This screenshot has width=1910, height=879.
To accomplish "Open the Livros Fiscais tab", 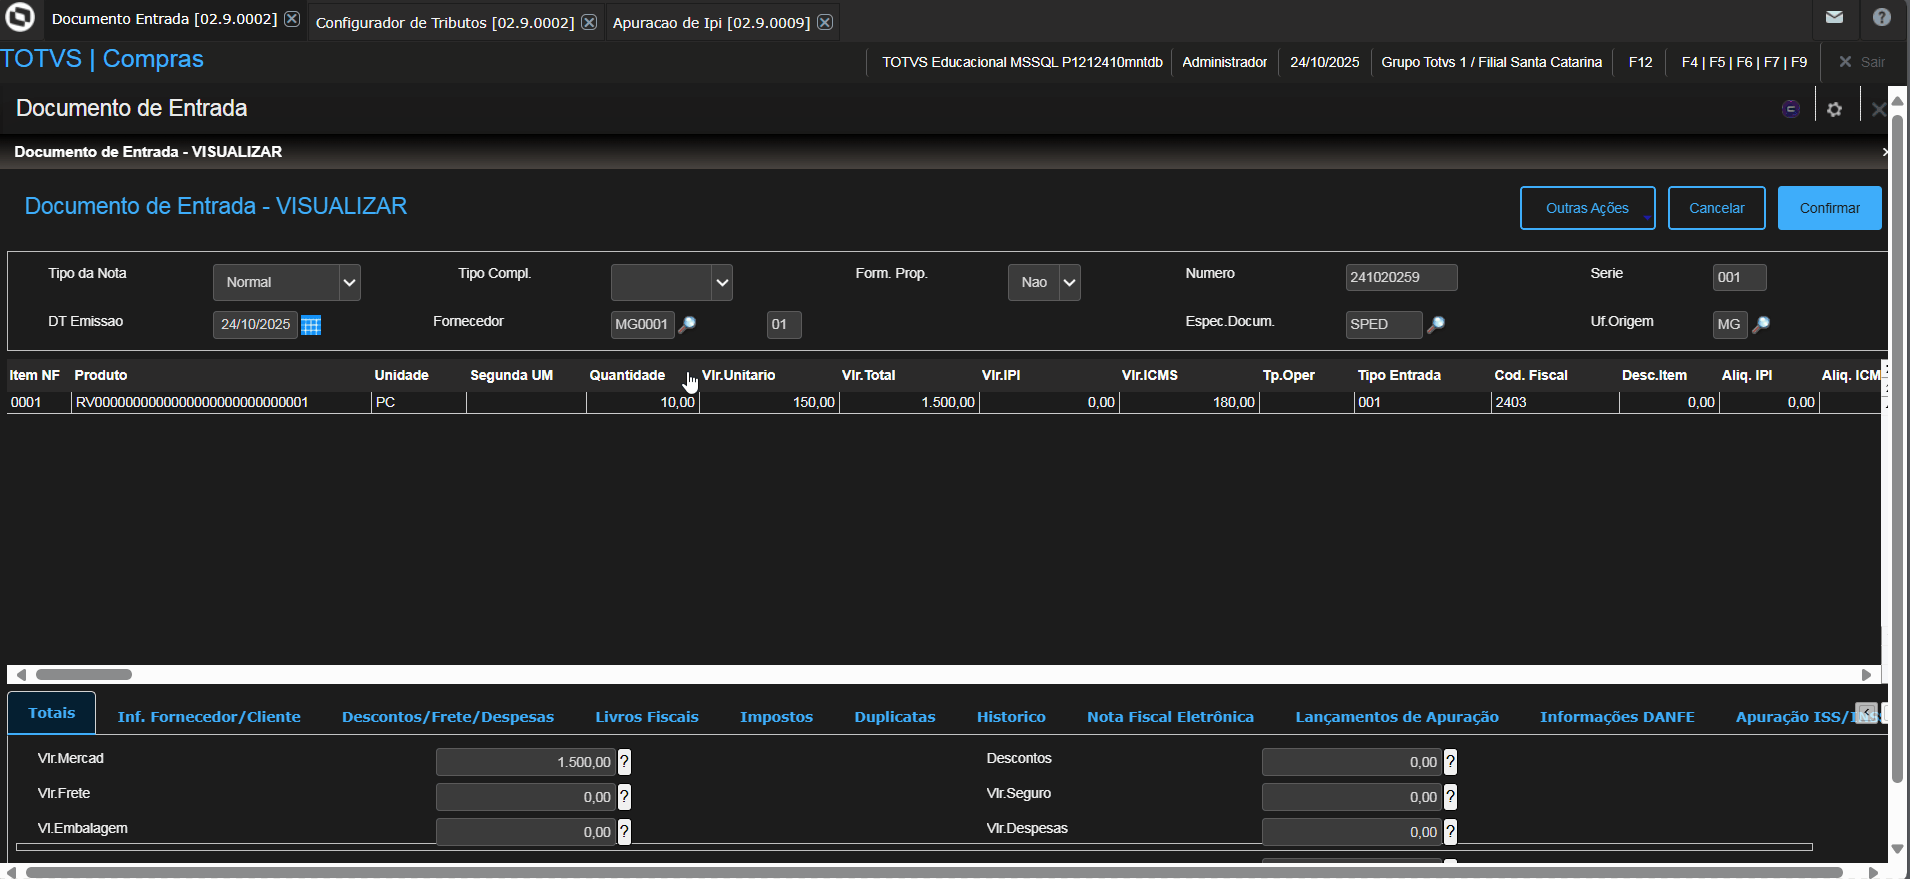I will (x=647, y=717).
